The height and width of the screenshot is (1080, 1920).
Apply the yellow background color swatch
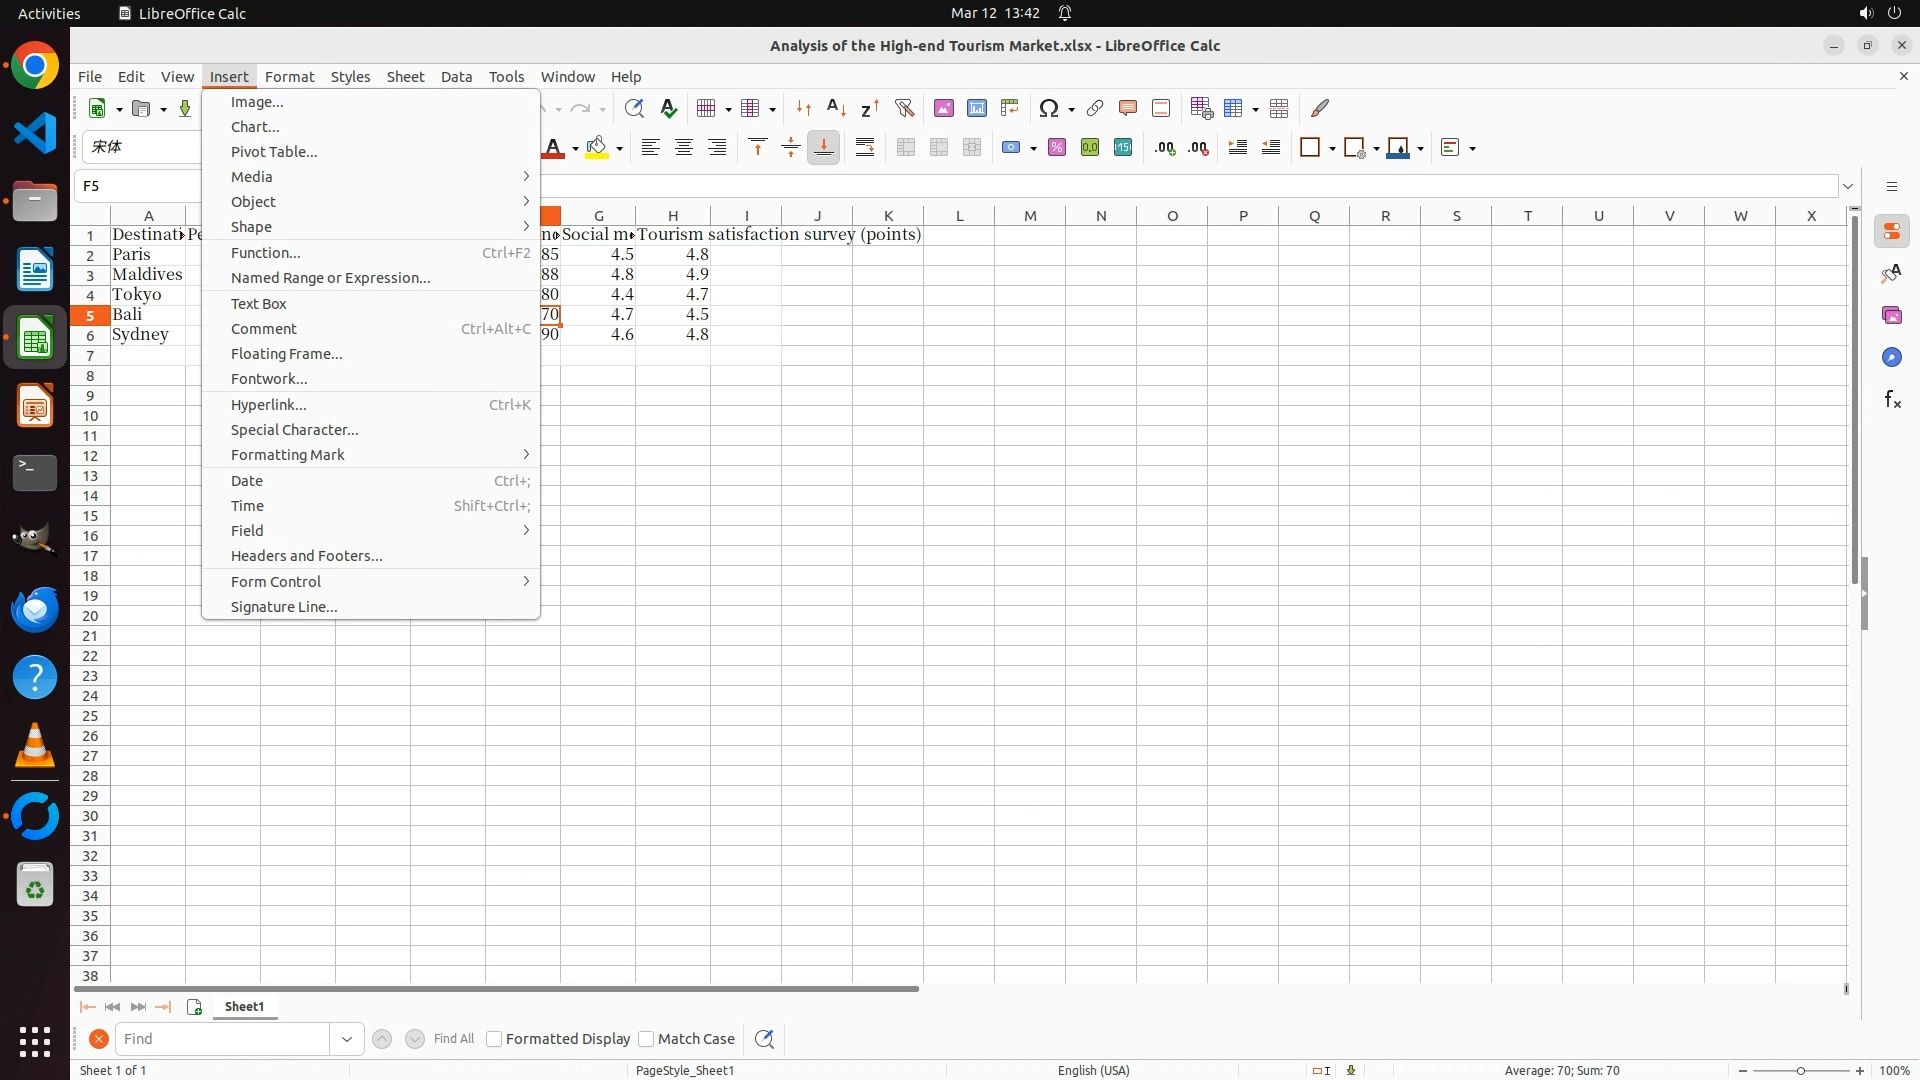pos(597,148)
